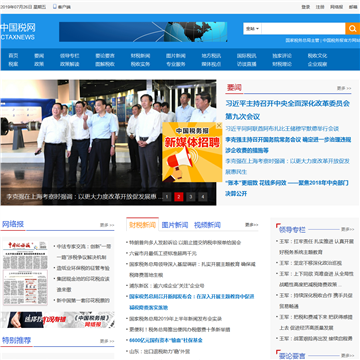The image size is (360, 360).
Task: Click 更多 beside the 特别推荐 heading
Action: 107,341
